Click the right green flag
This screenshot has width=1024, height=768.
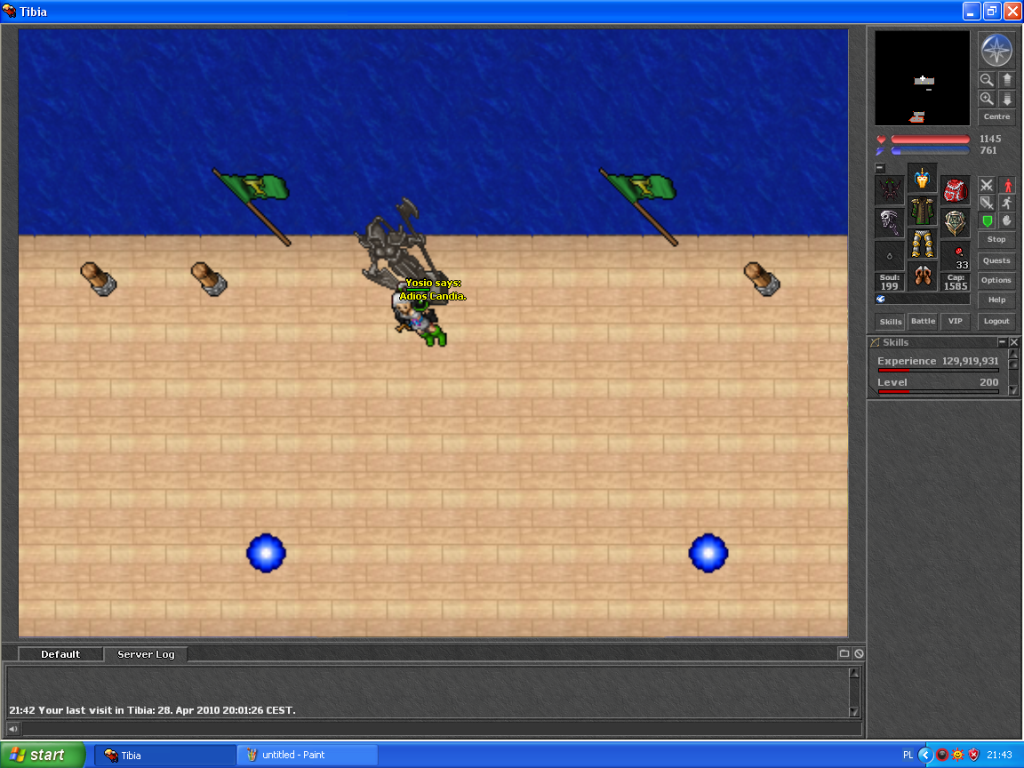point(639,206)
